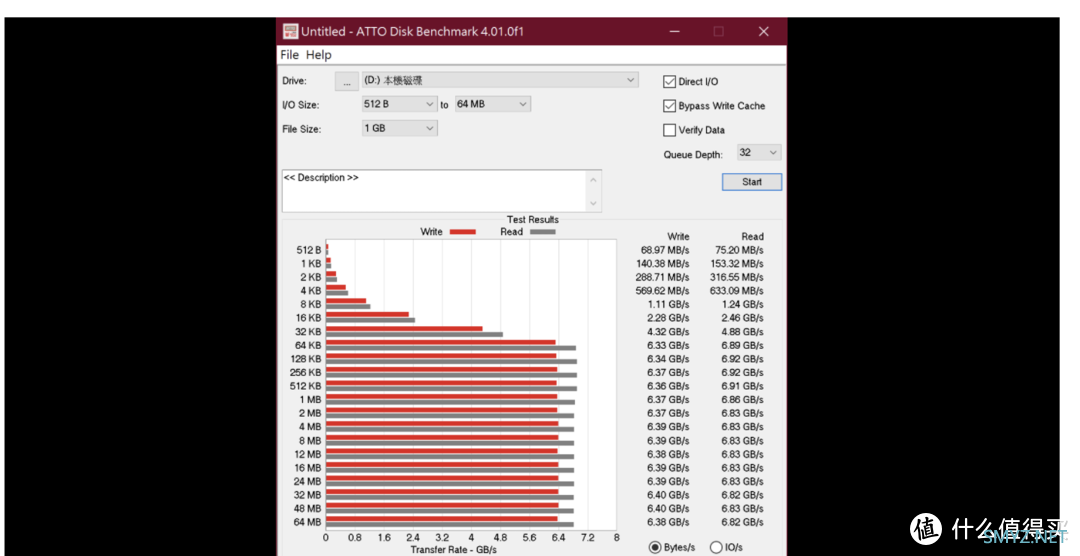Screen dimensions: 1080x556
Task: Click the red Write legend swatch
Action: [463, 232]
